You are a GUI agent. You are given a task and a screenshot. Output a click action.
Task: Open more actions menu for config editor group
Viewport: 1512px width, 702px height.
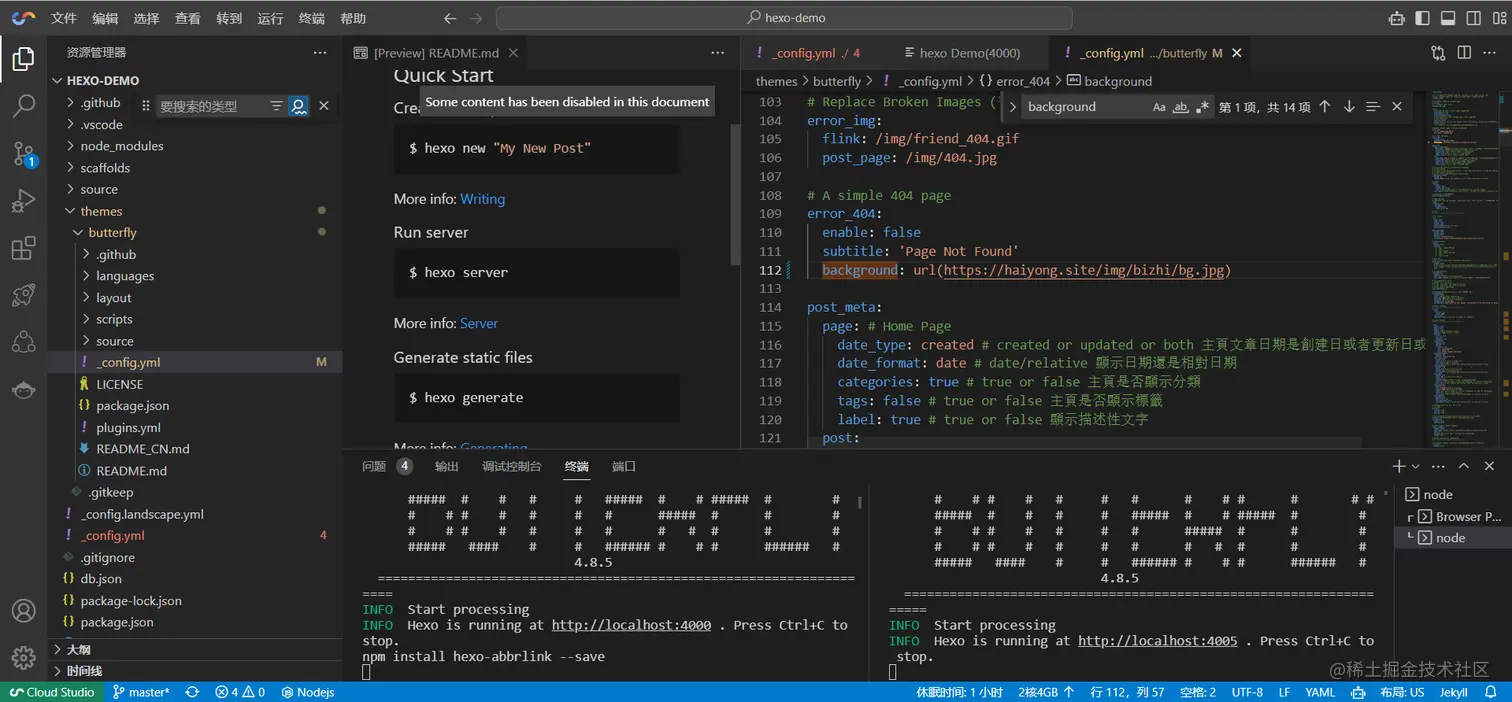pos(1491,53)
